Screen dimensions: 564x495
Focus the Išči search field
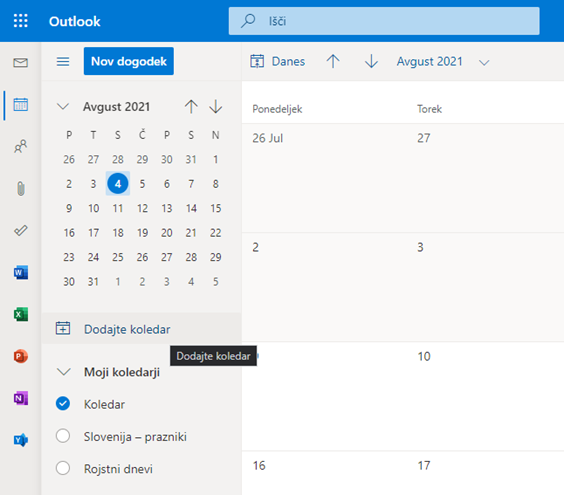point(384,21)
